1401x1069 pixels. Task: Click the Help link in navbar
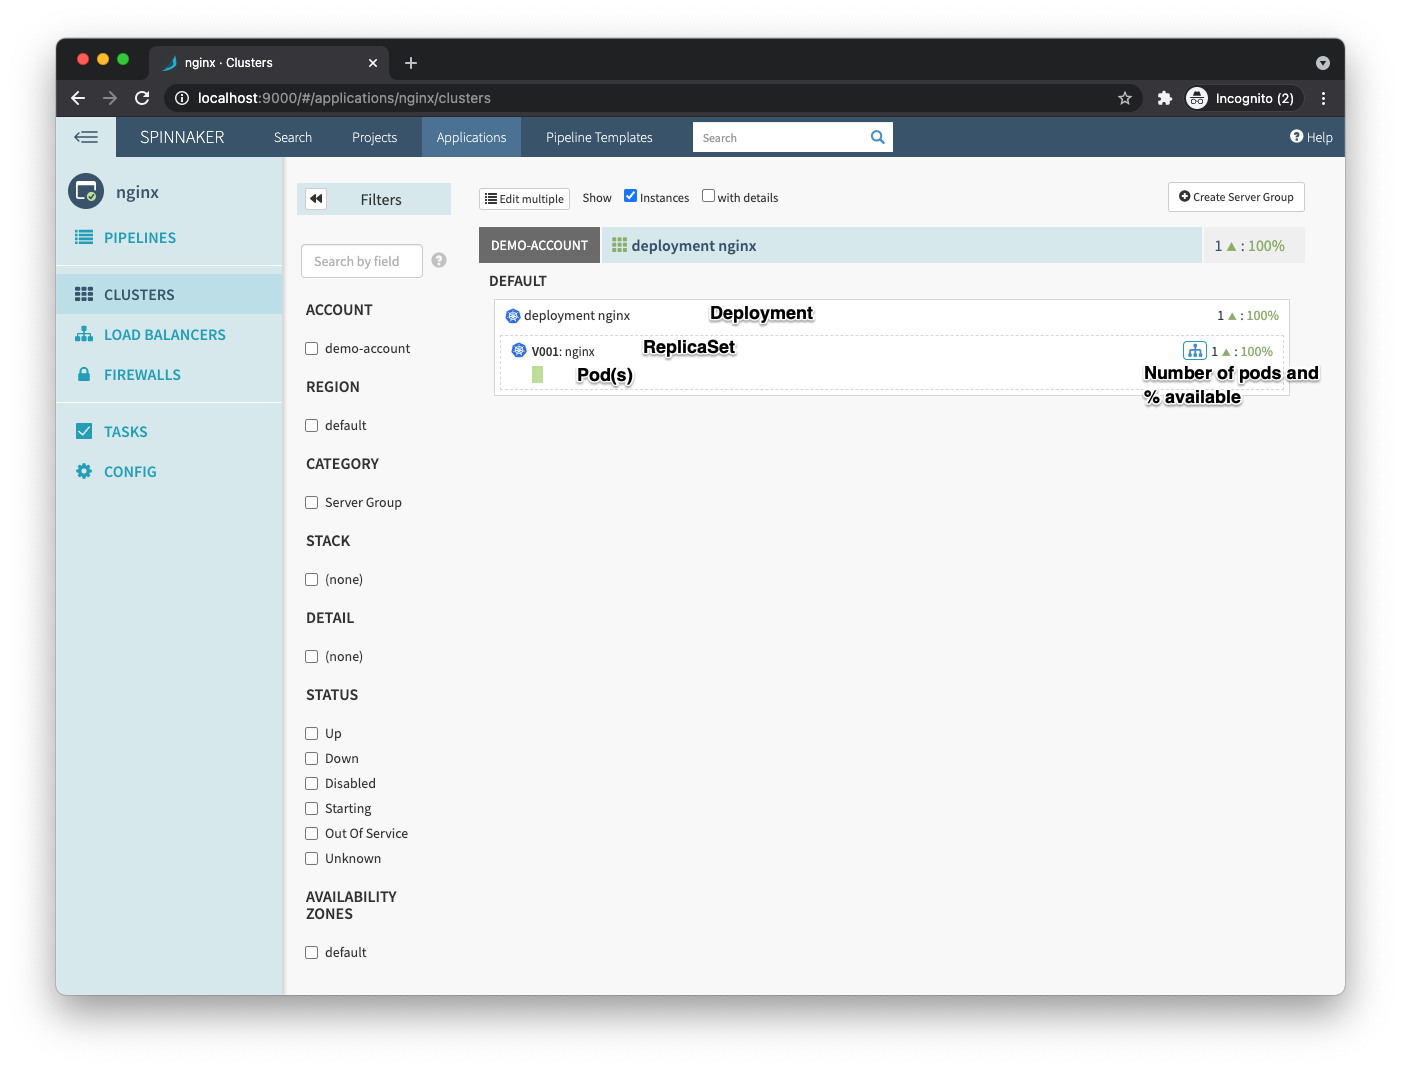pos(1311,137)
